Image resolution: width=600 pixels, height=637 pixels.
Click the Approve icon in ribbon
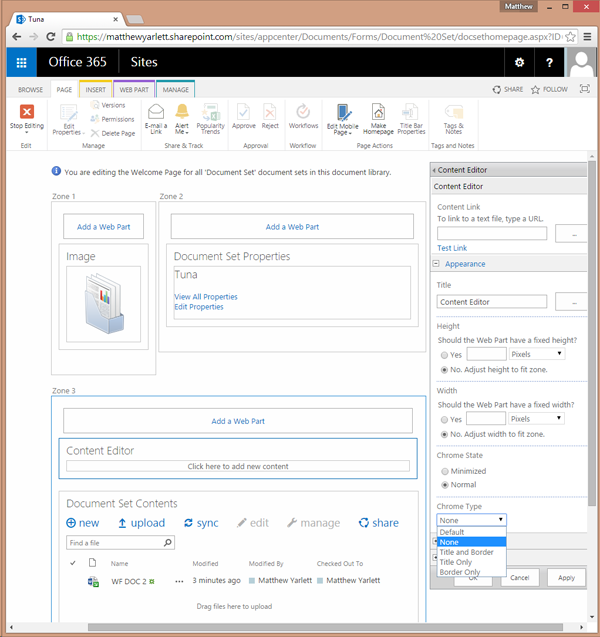(243, 112)
